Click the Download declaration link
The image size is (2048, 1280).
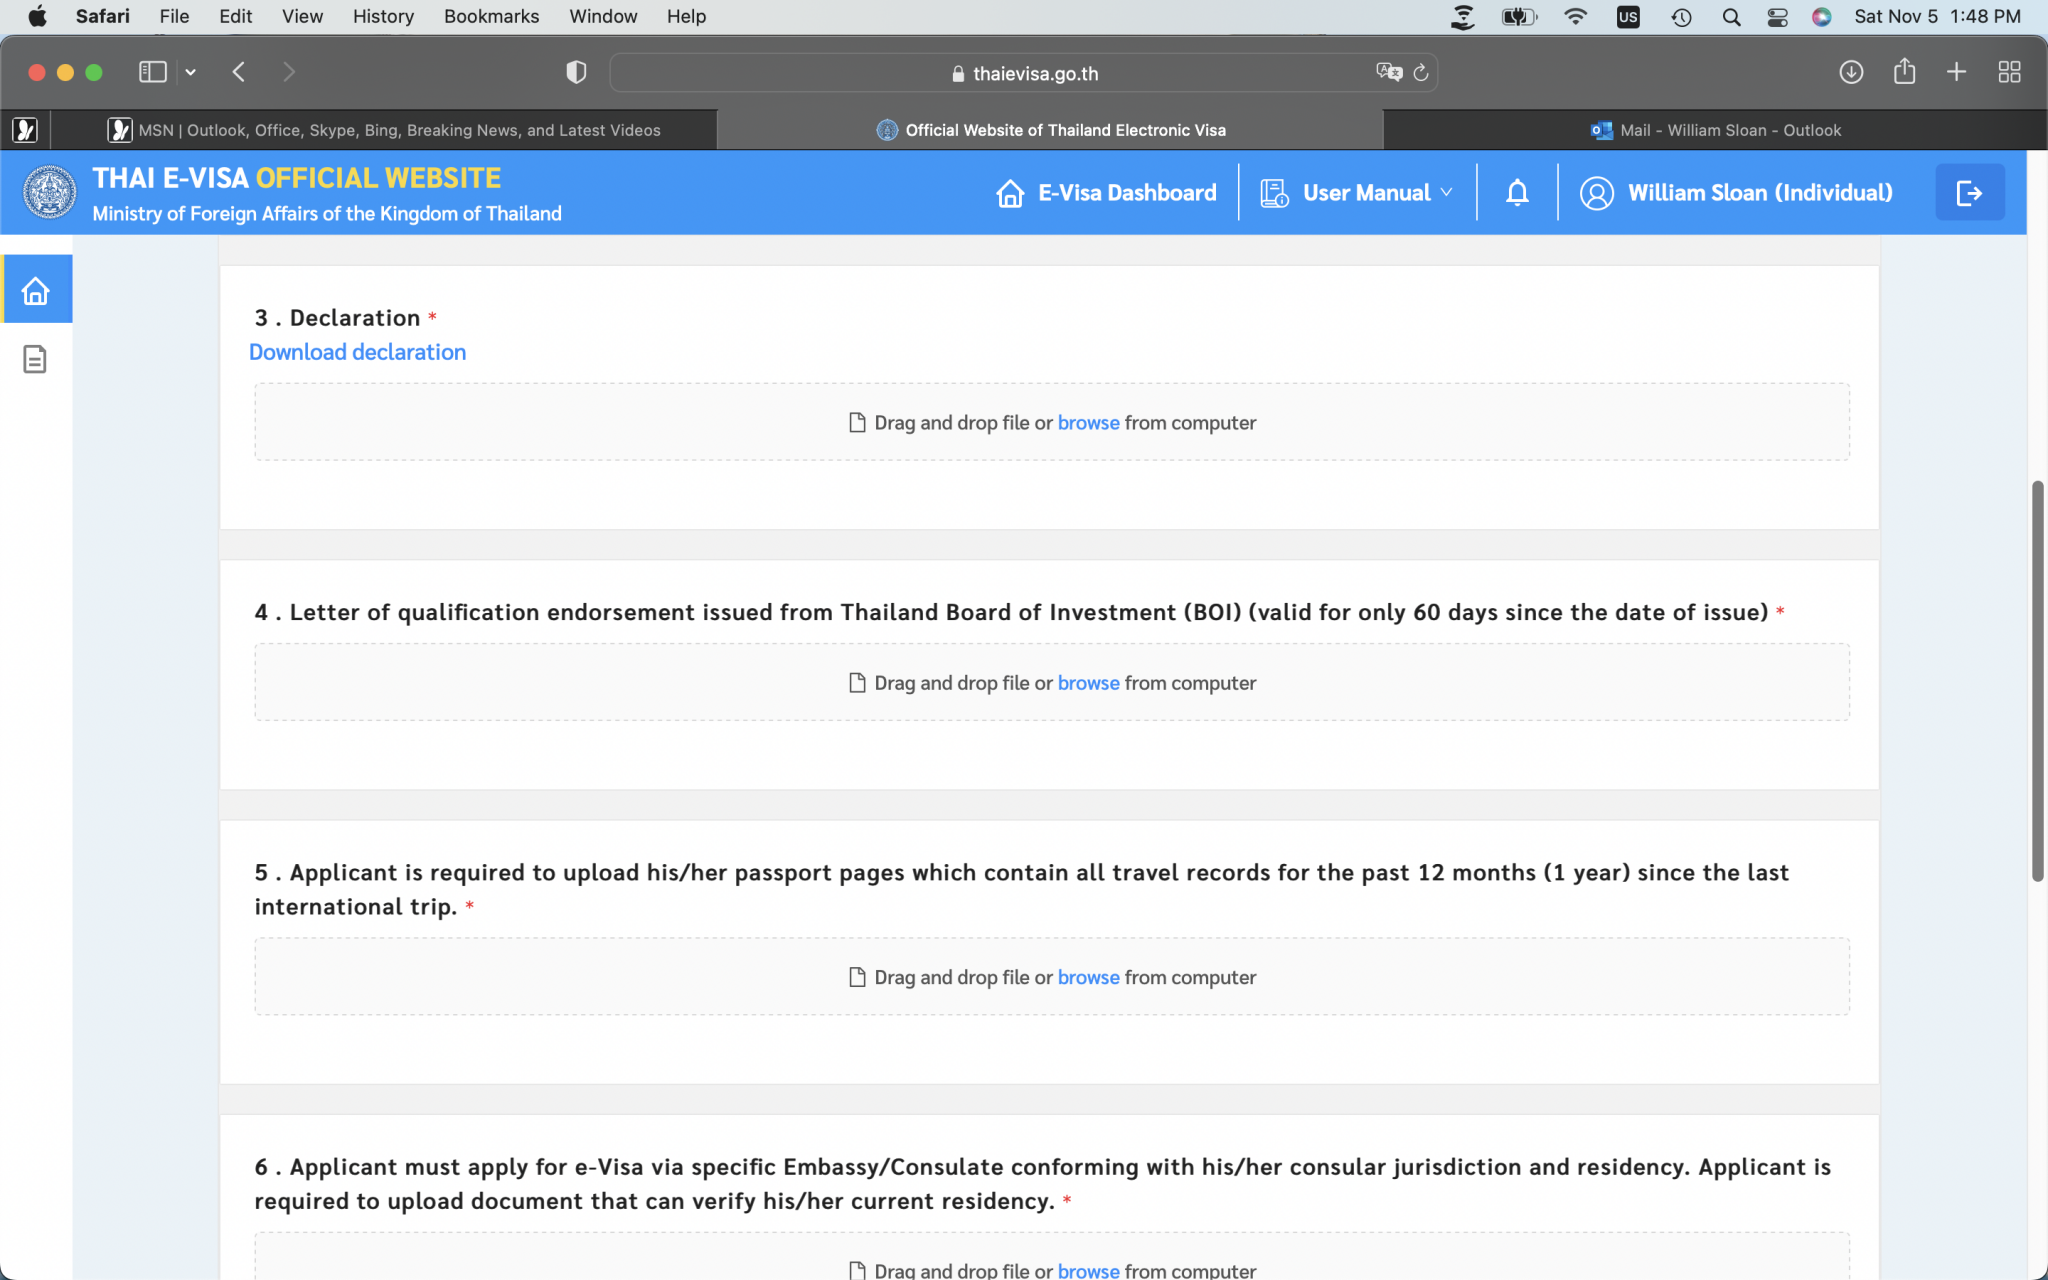tap(357, 352)
